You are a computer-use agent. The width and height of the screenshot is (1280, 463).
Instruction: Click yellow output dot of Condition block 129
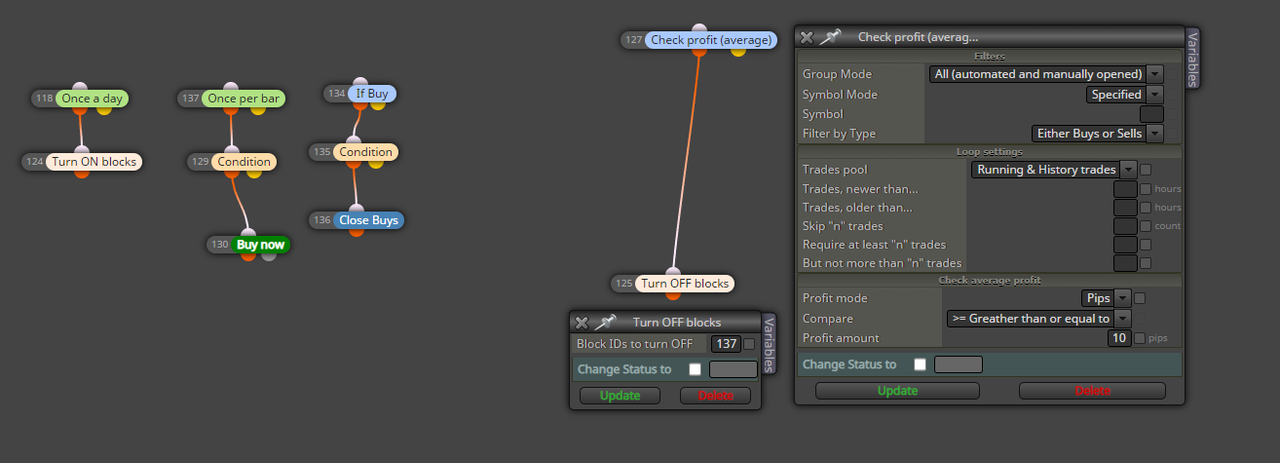254,172
